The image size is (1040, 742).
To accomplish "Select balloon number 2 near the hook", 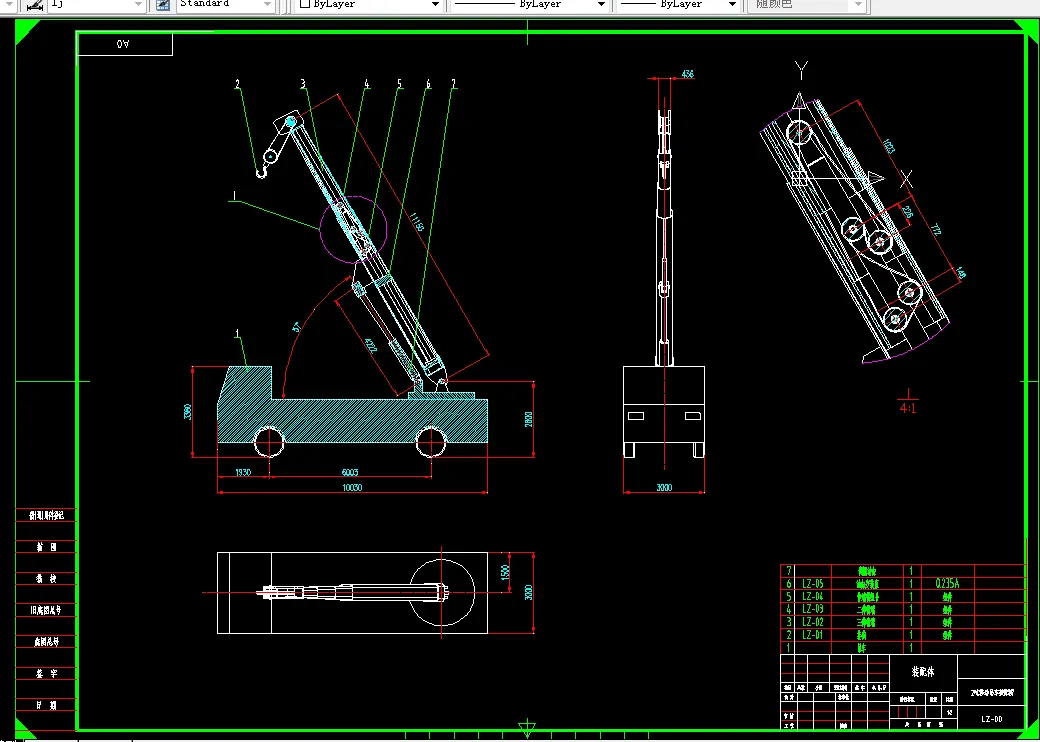I will tap(237, 84).
